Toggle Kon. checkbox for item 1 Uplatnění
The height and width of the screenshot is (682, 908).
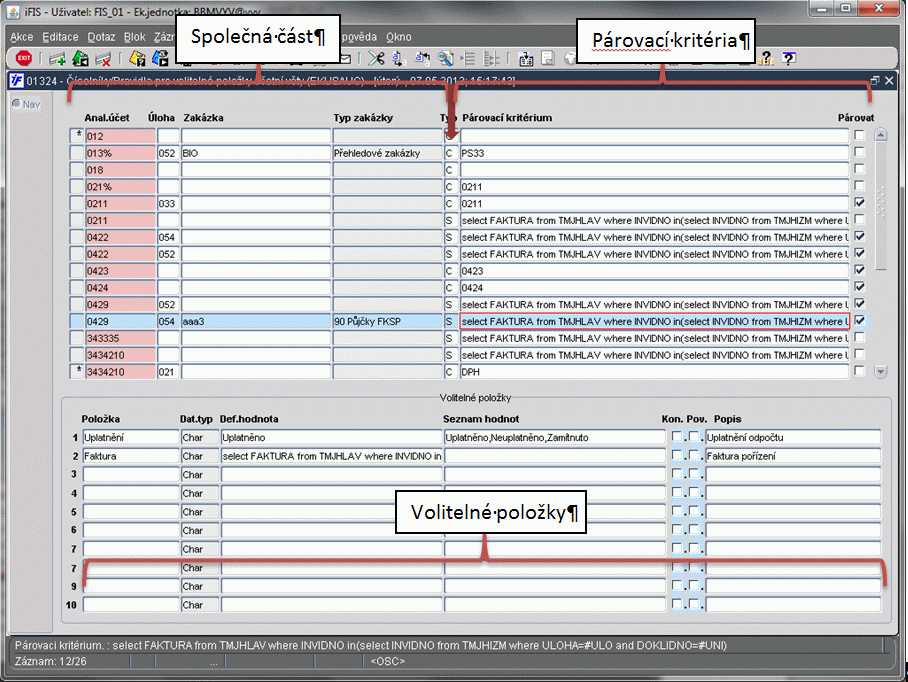[x=676, y=437]
